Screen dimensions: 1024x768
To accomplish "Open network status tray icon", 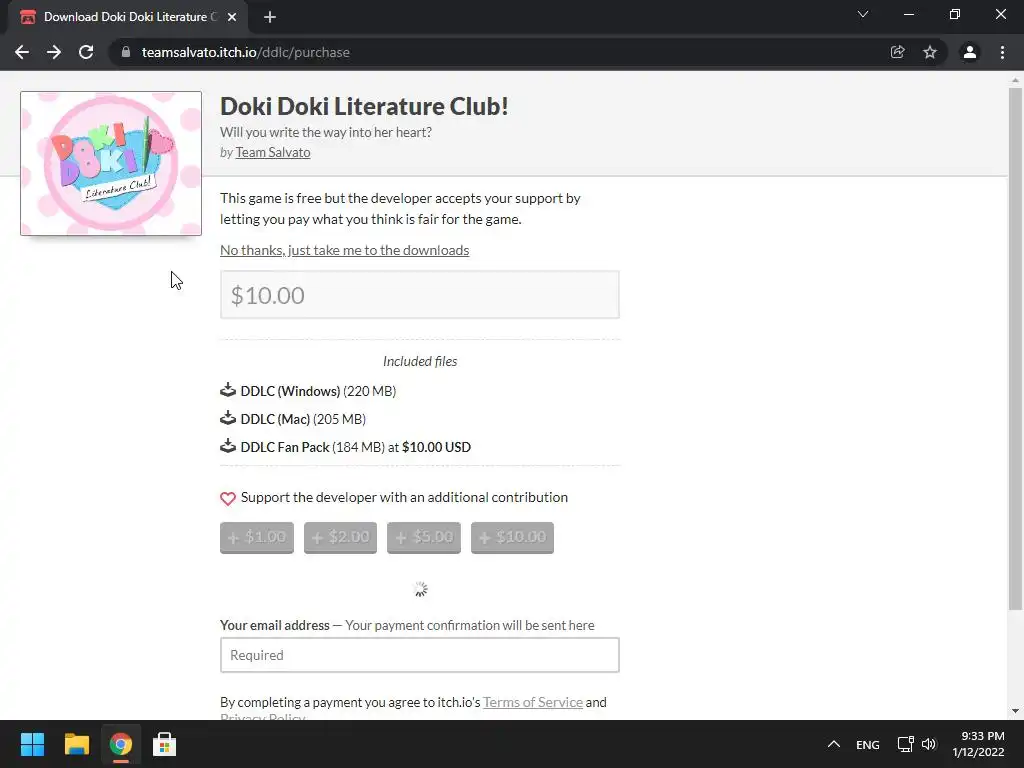I will pos(905,744).
